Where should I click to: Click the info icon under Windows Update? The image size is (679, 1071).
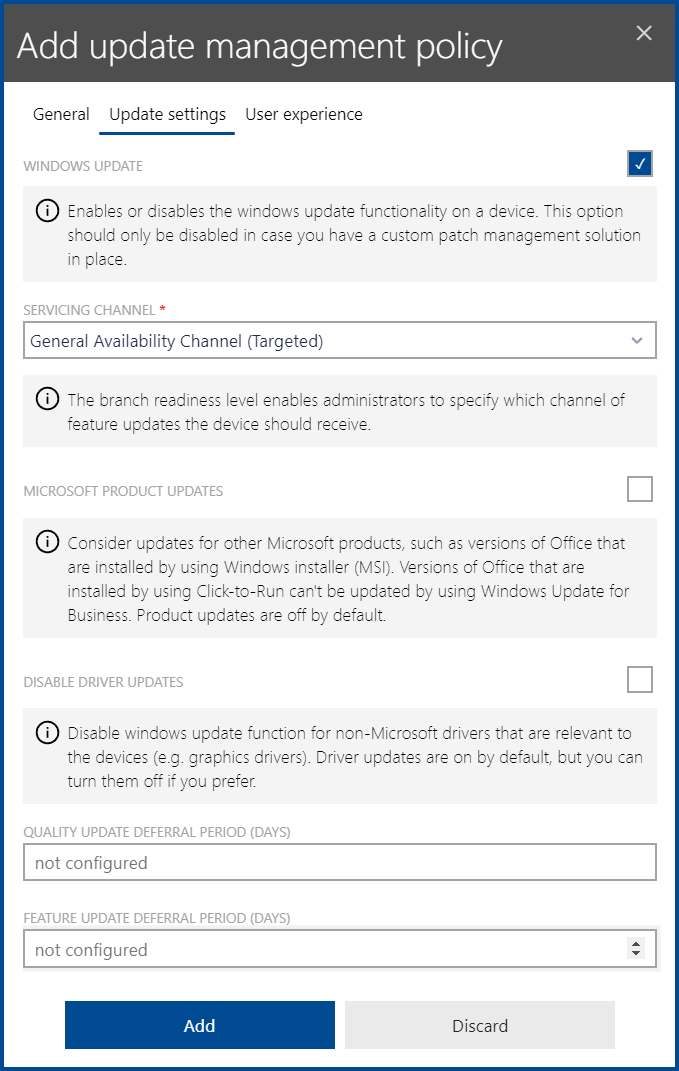pyautogui.click(x=47, y=211)
